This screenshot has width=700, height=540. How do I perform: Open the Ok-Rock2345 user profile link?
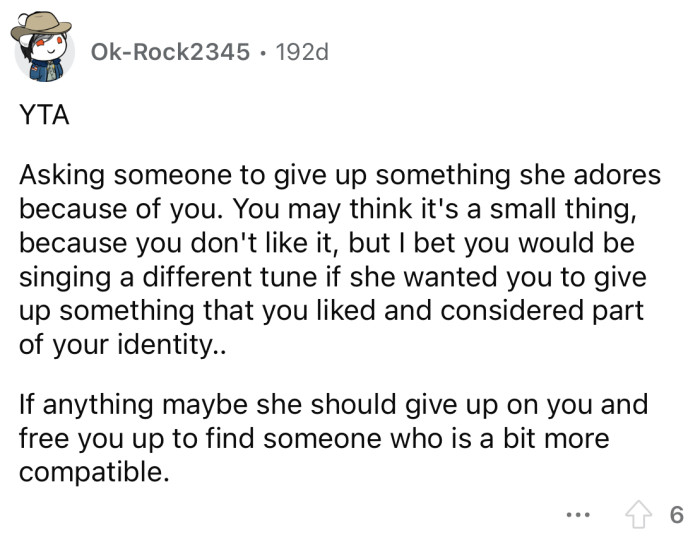pos(170,51)
